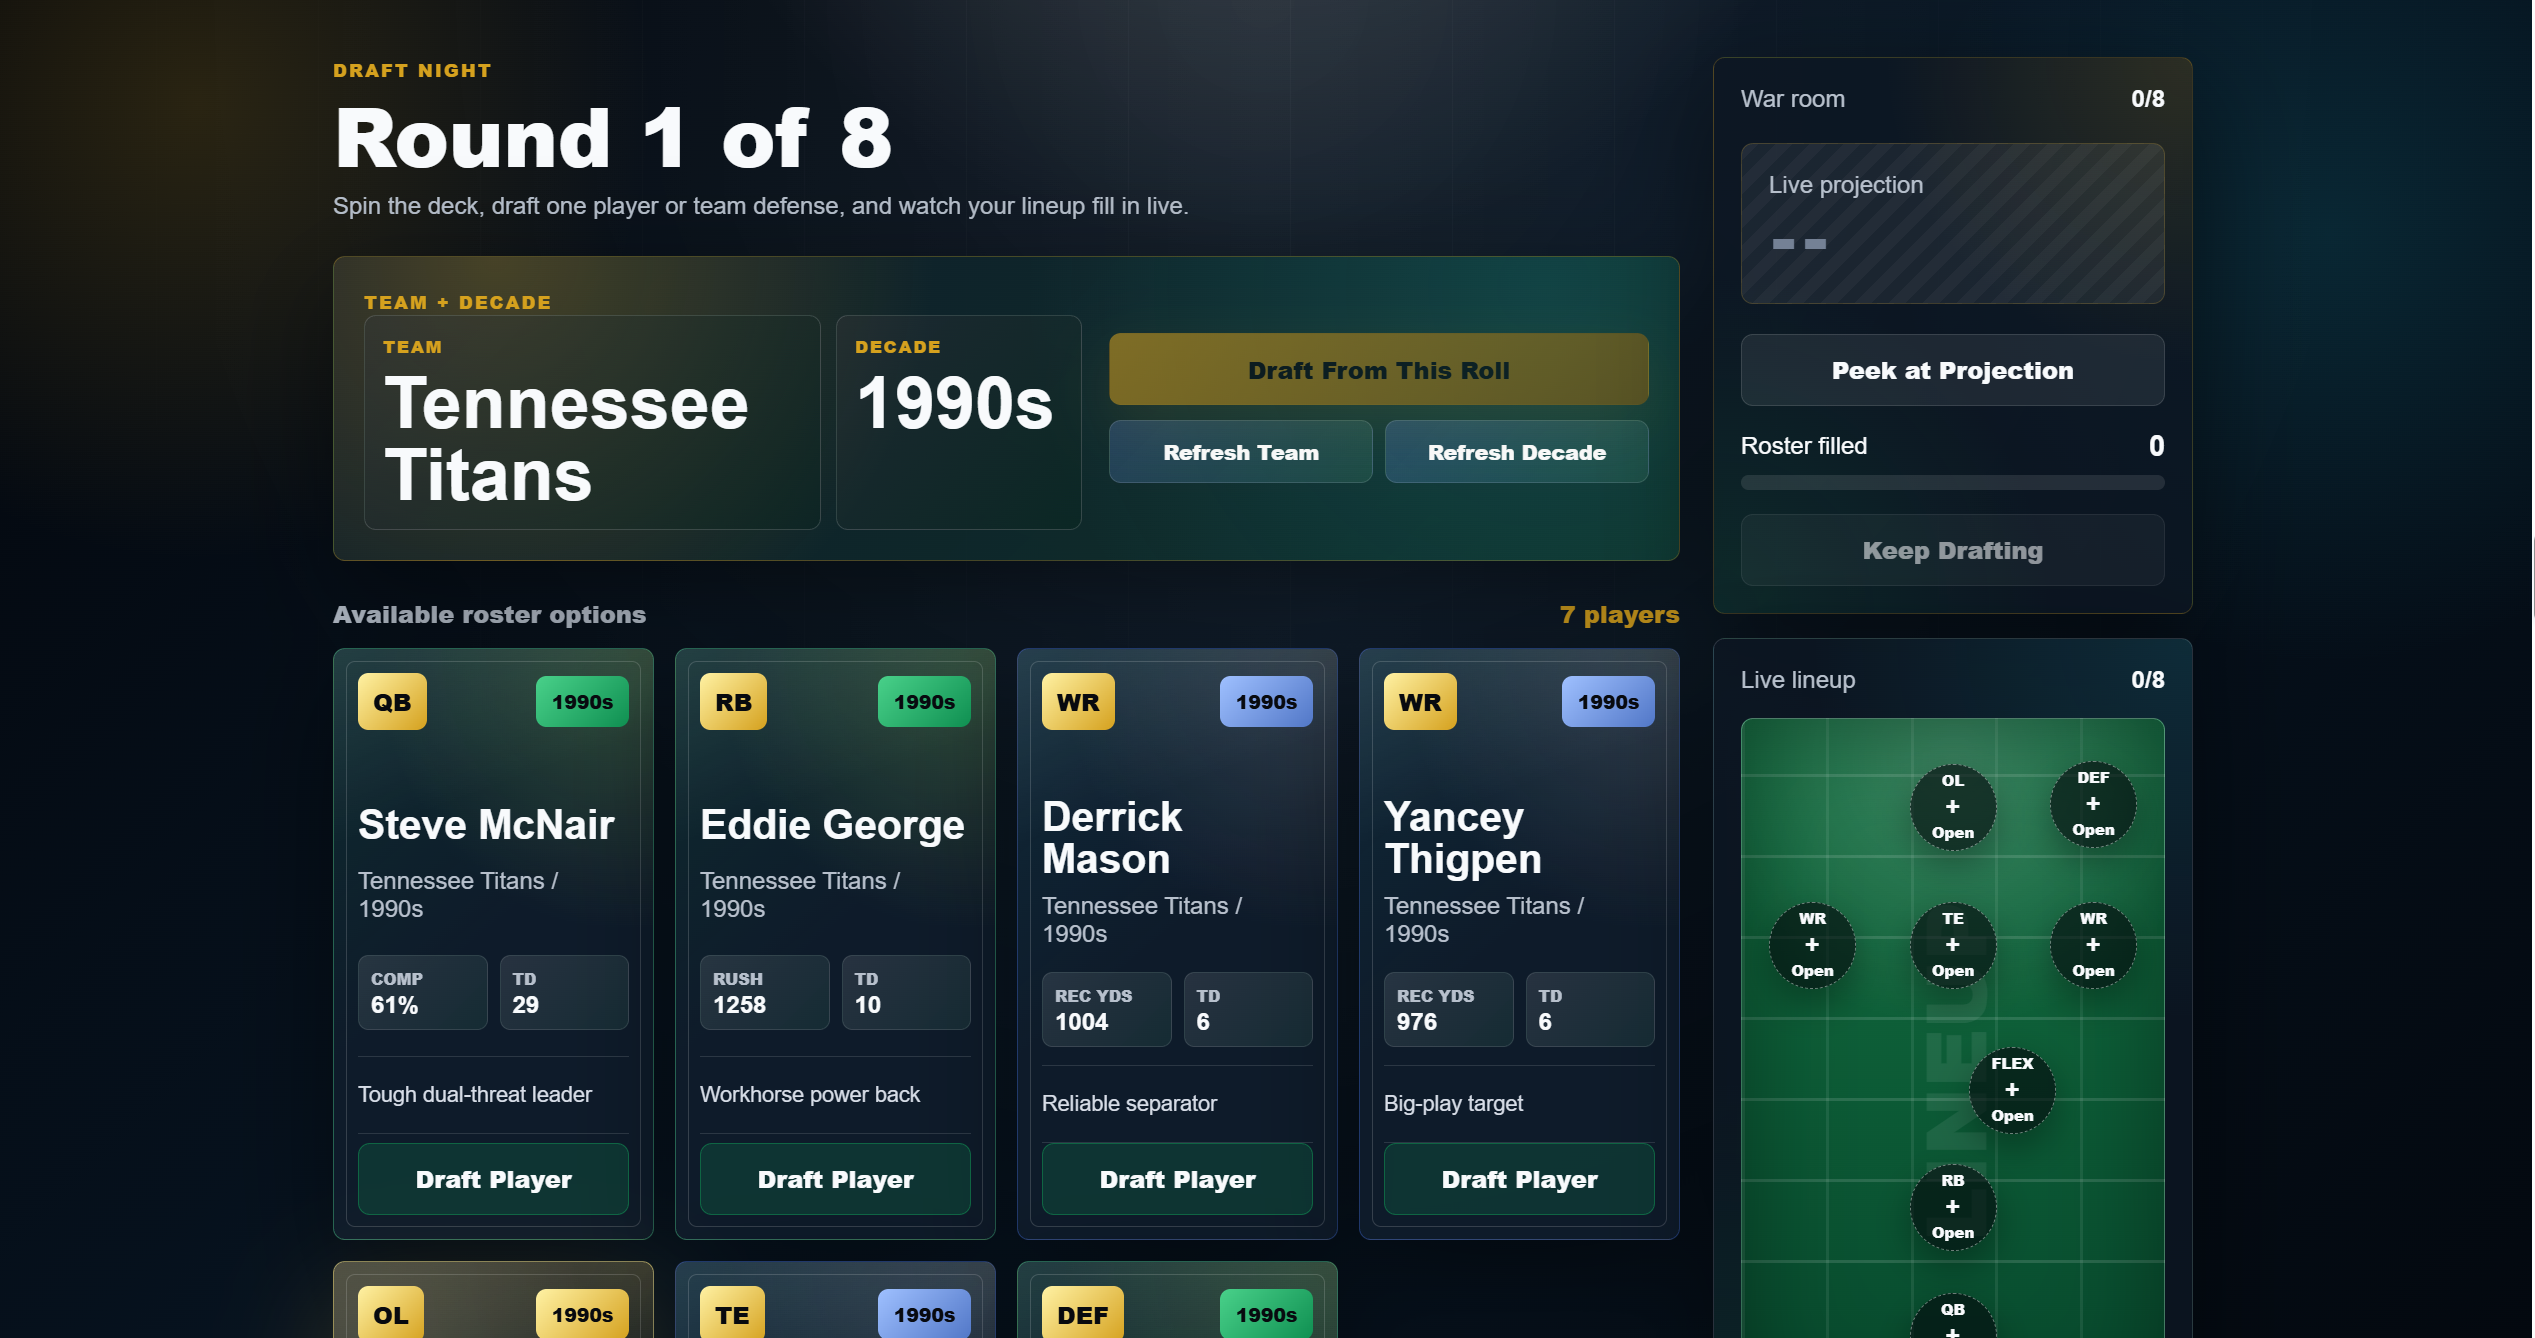
Task: Click the TD 29 stat box
Action: tap(564, 992)
